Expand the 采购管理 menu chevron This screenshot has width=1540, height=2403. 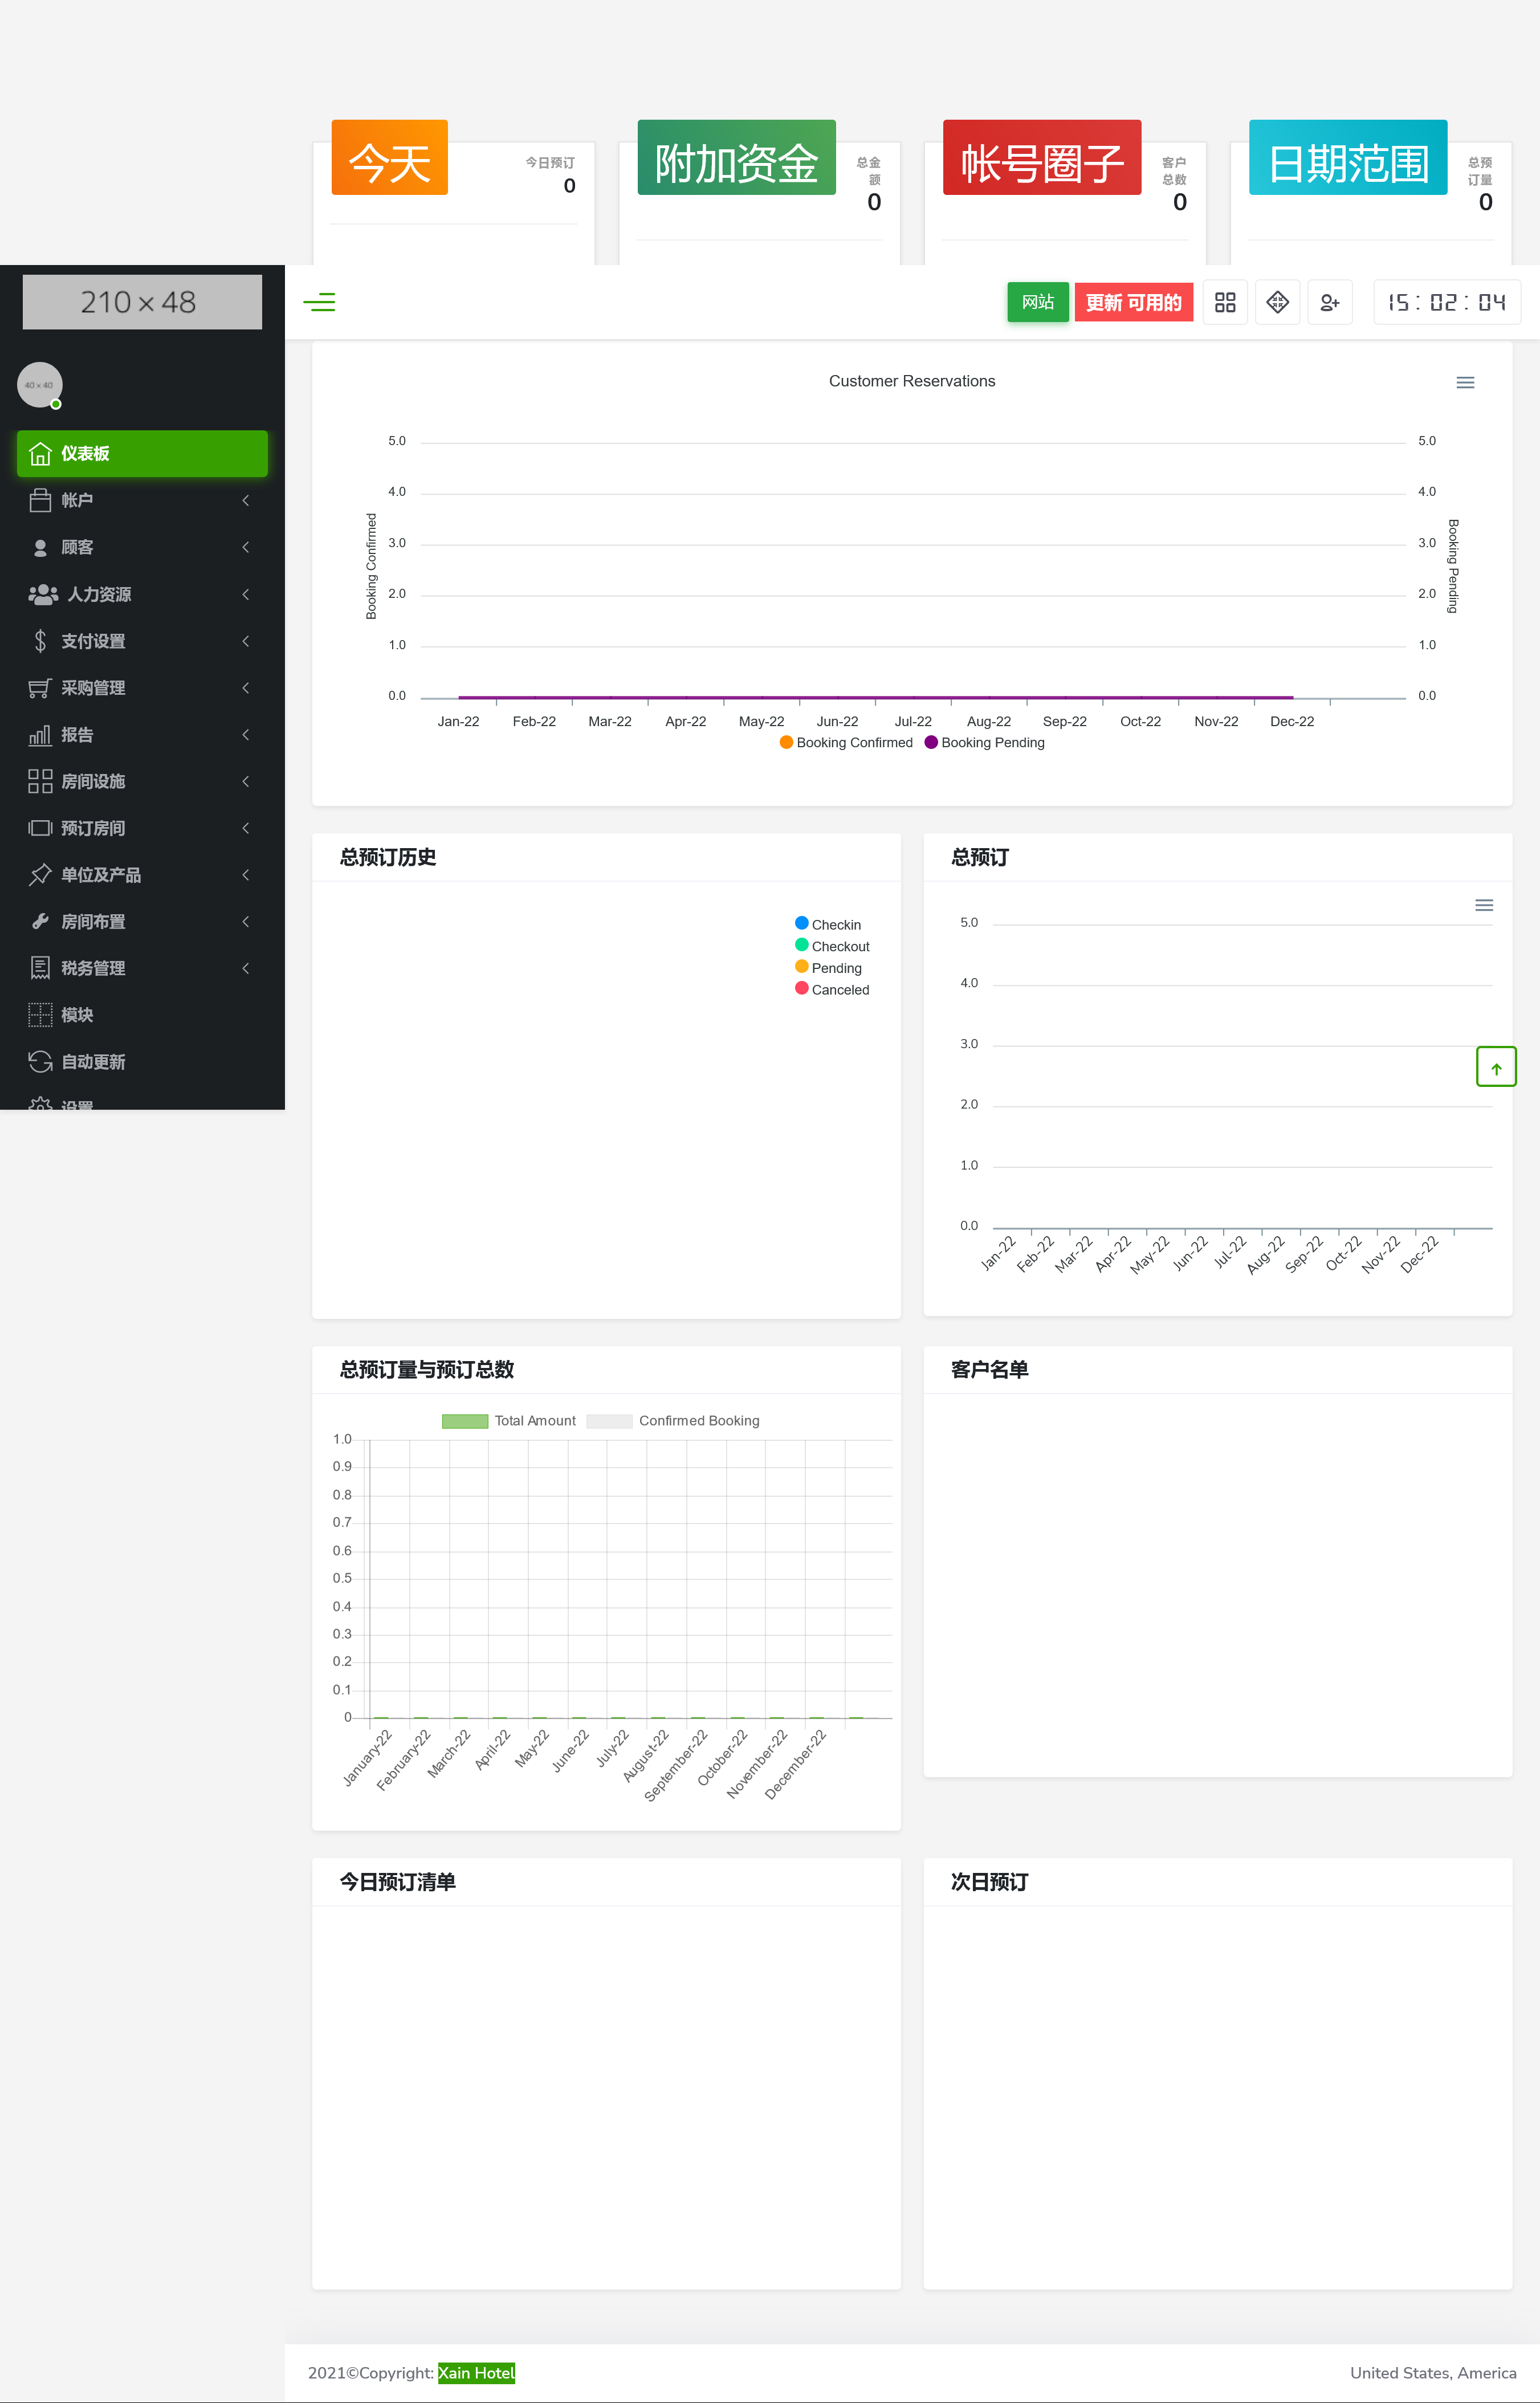[x=246, y=688]
